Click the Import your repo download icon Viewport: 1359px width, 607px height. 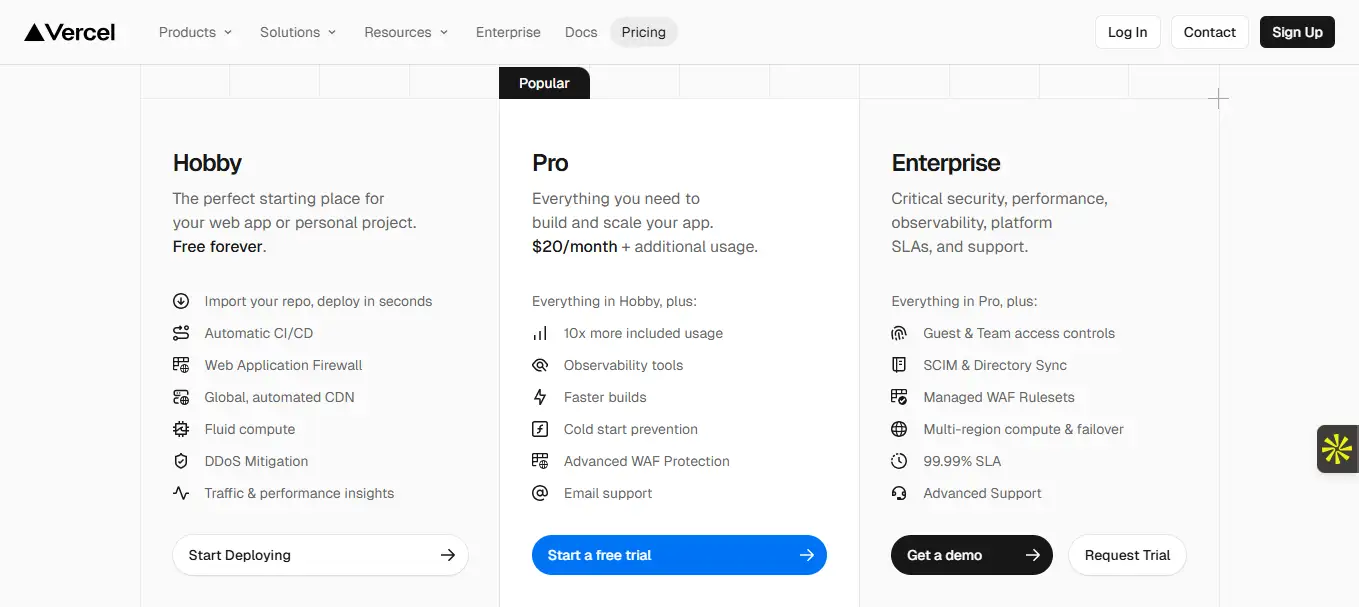(181, 301)
